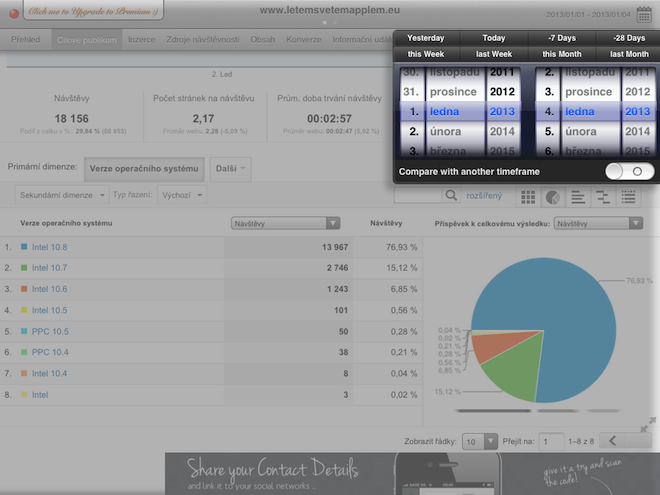Click green color square for Intel 10.7
The image size is (660, 495).
pos(24,268)
